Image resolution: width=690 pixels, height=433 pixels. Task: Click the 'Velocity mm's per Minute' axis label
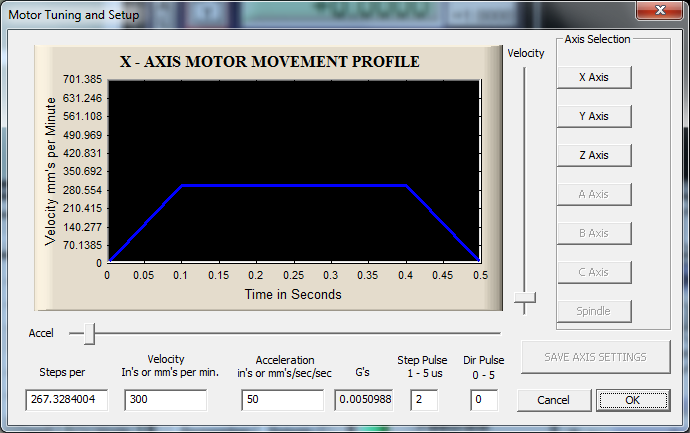pyautogui.click(x=51, y=171)
